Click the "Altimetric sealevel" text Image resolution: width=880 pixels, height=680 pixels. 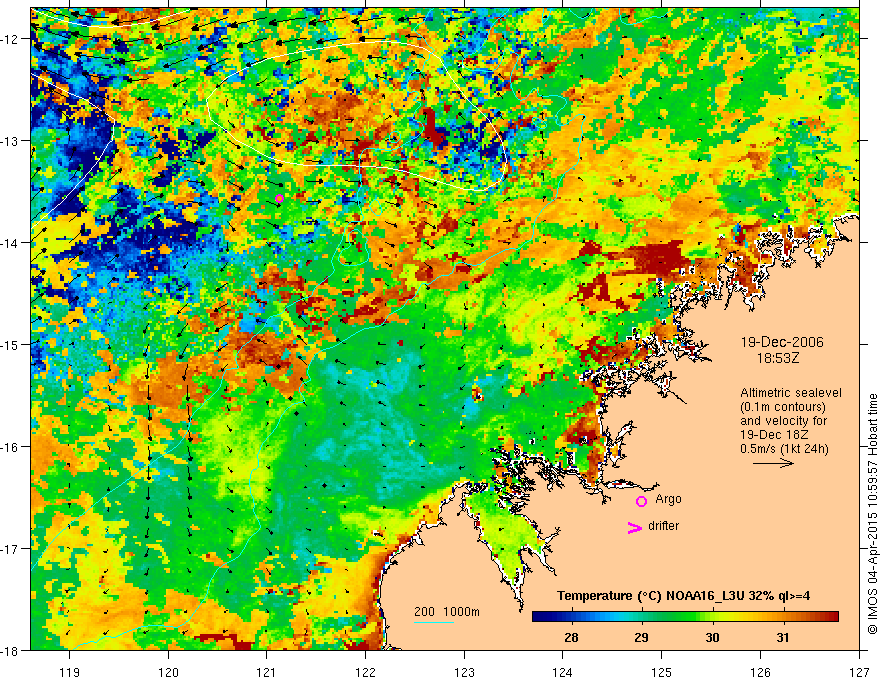coord(791,393)
